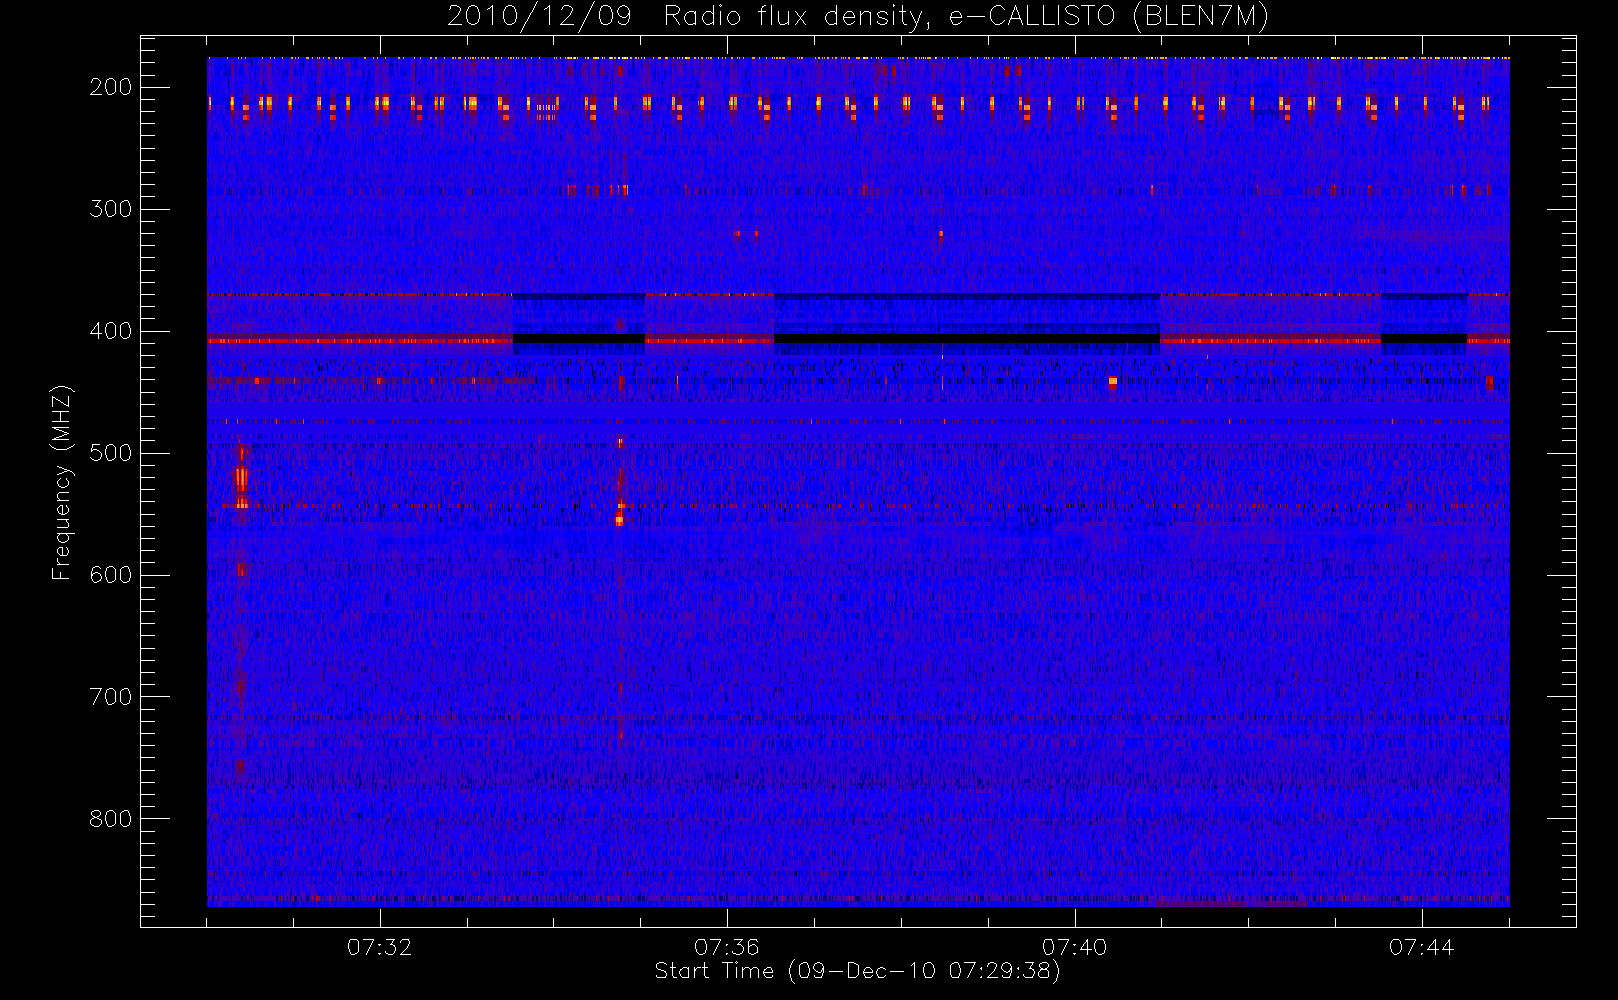The width and height of the screenshot is (1618, 1000).
Task: Click the 07:44 time tick label
Action: tap(1422, 947)
